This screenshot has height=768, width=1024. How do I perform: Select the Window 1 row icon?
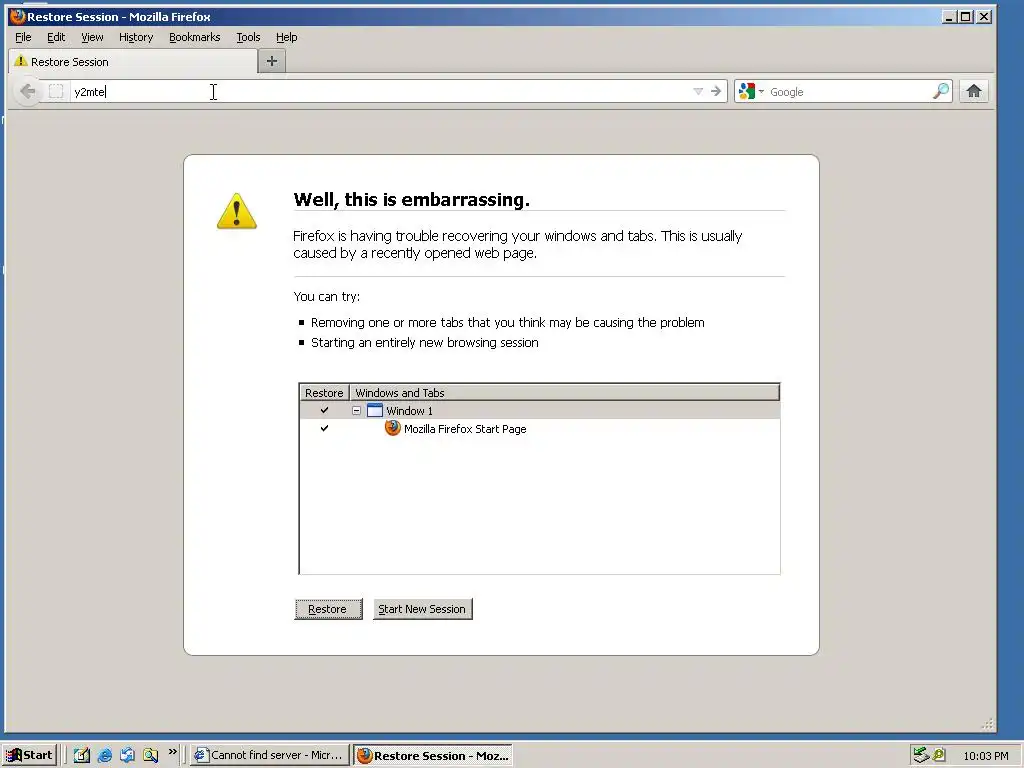375,411
